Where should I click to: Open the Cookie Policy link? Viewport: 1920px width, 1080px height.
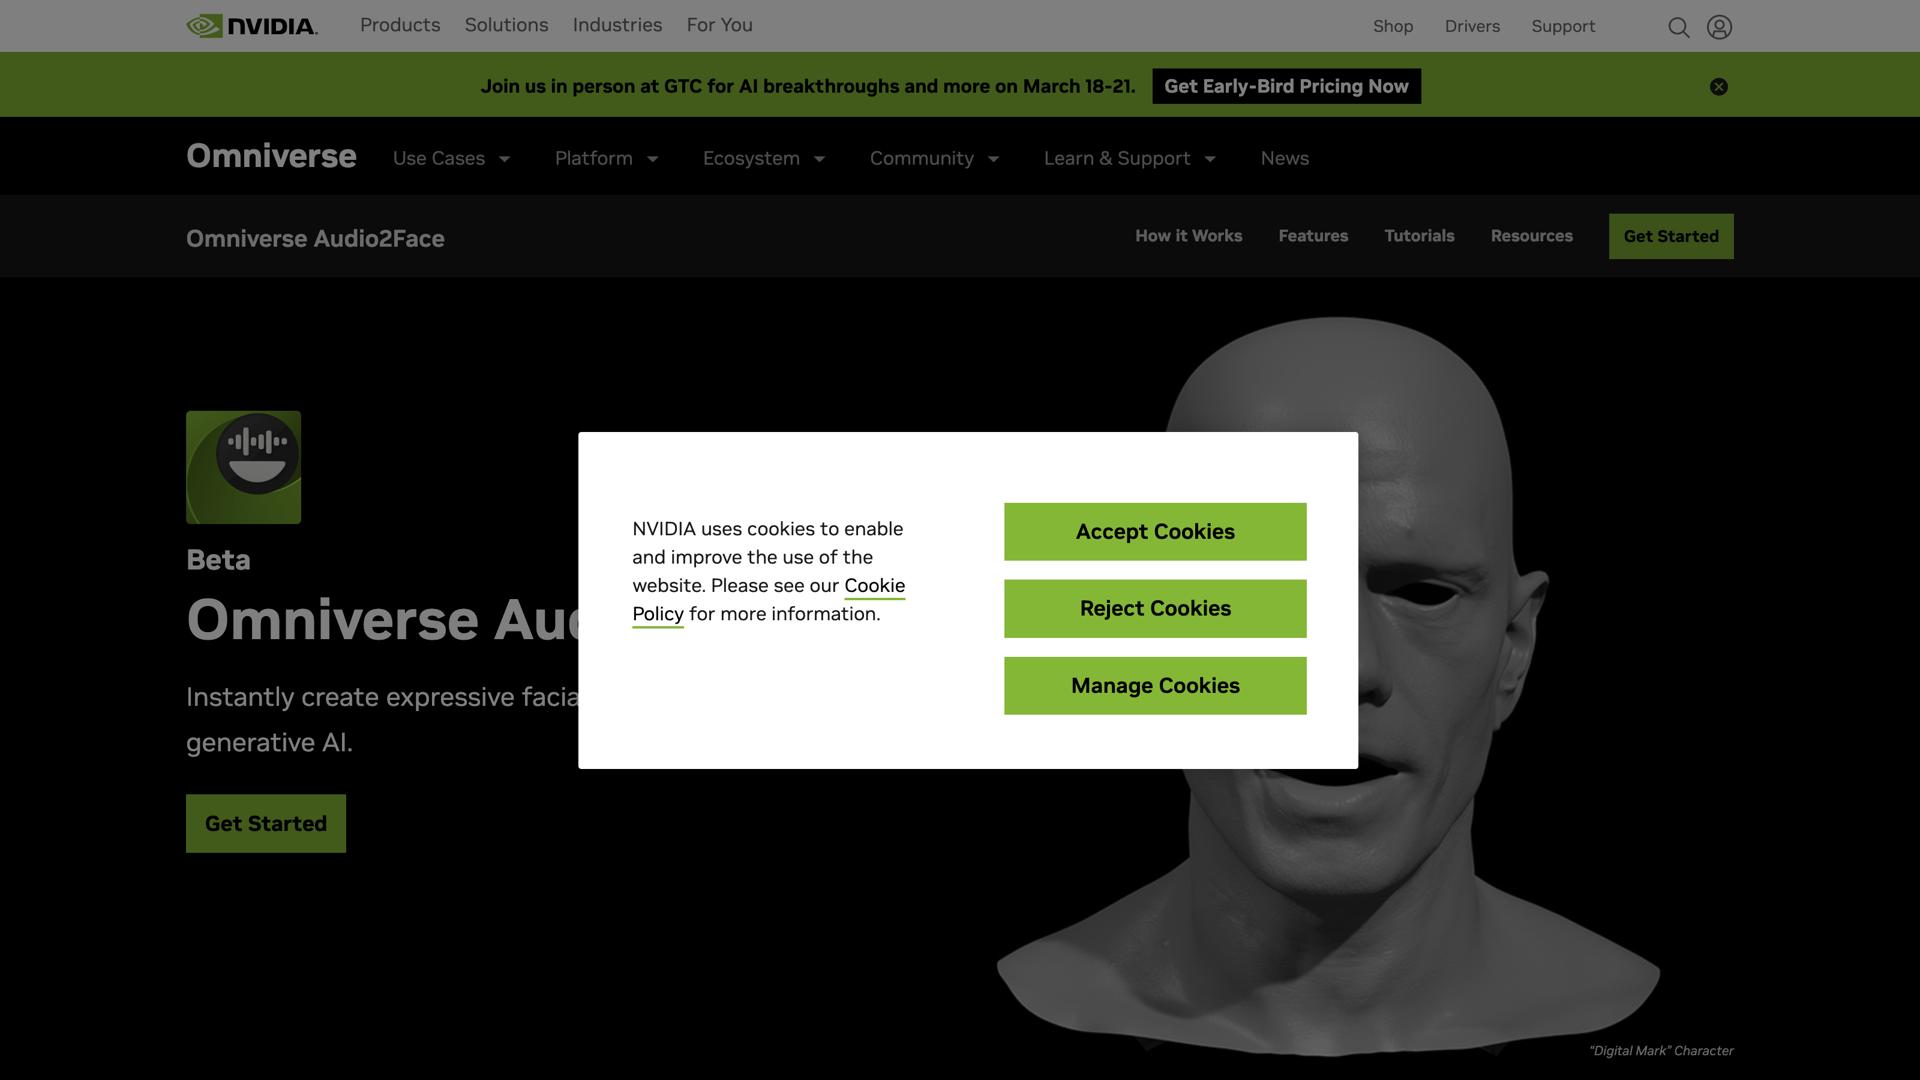874,586
